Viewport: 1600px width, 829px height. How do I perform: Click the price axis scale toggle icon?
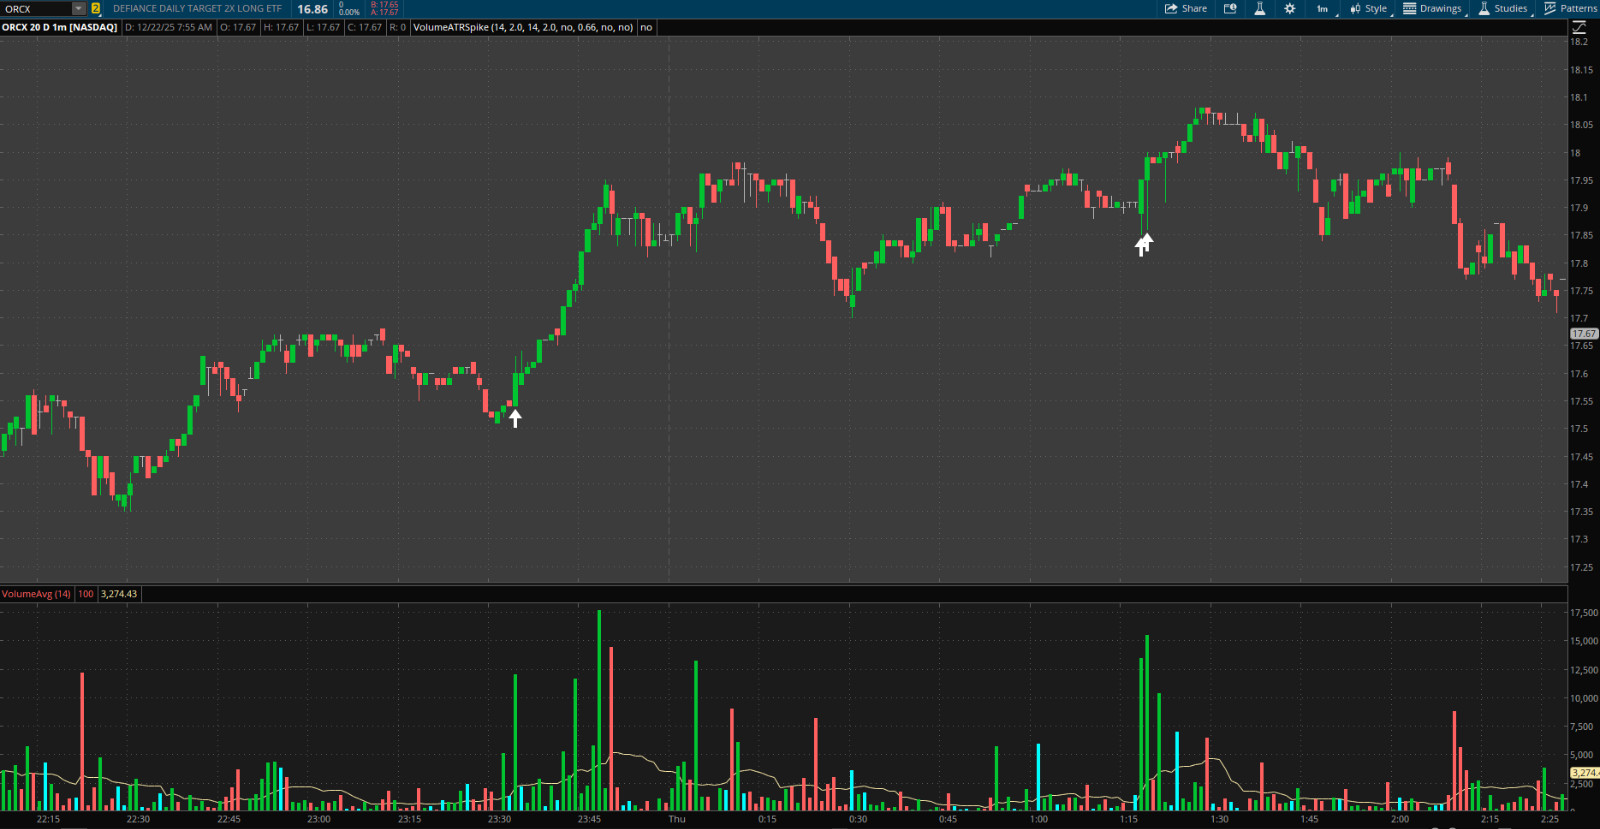[x=1579, y=27]
